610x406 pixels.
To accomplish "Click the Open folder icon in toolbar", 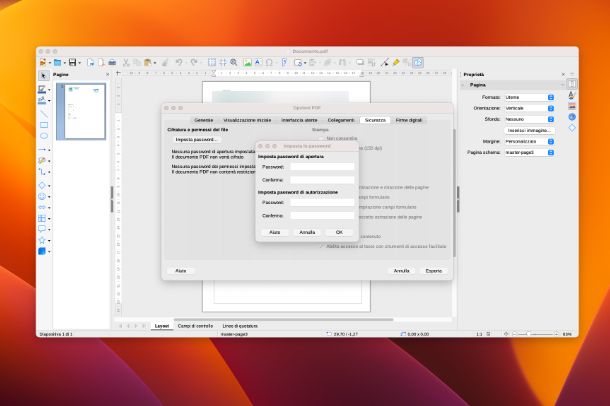I will click(57, 62).
